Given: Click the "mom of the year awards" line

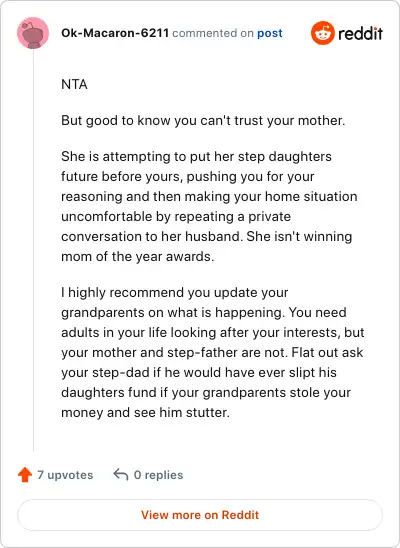Looking at the screenshot, I should pyautogui.click(x=138, y=257).
